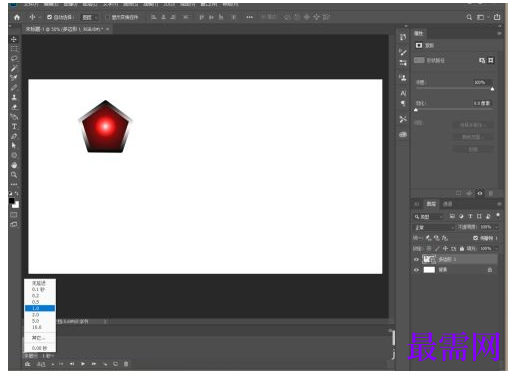Viewport: 519px width, 378px height.
Task: Switch to the Layers tab
Action: [431, 204]
